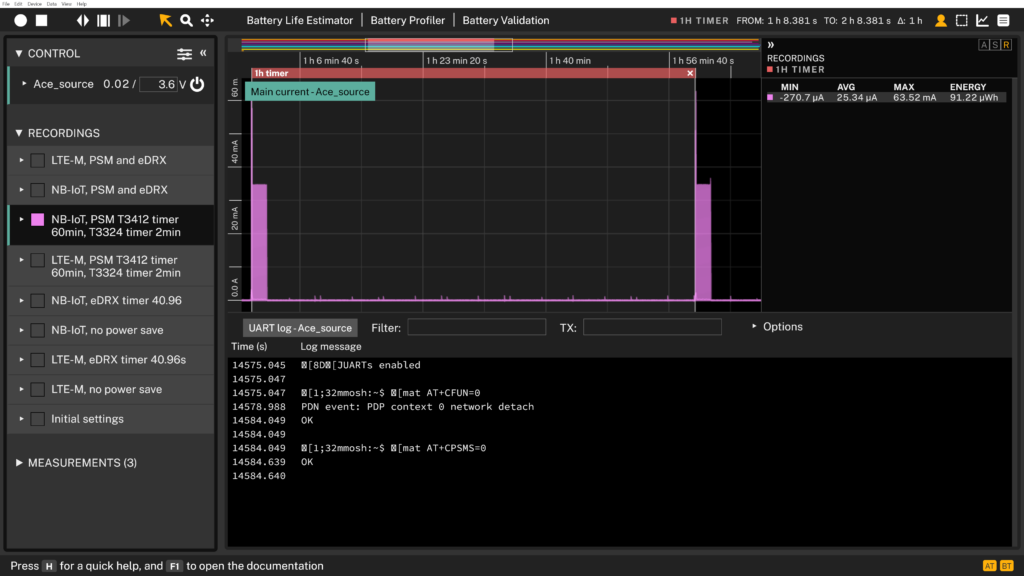Screen dimensions: 1024x576
Task: Click the dashed selection box icon
Action: click(961, 20)
